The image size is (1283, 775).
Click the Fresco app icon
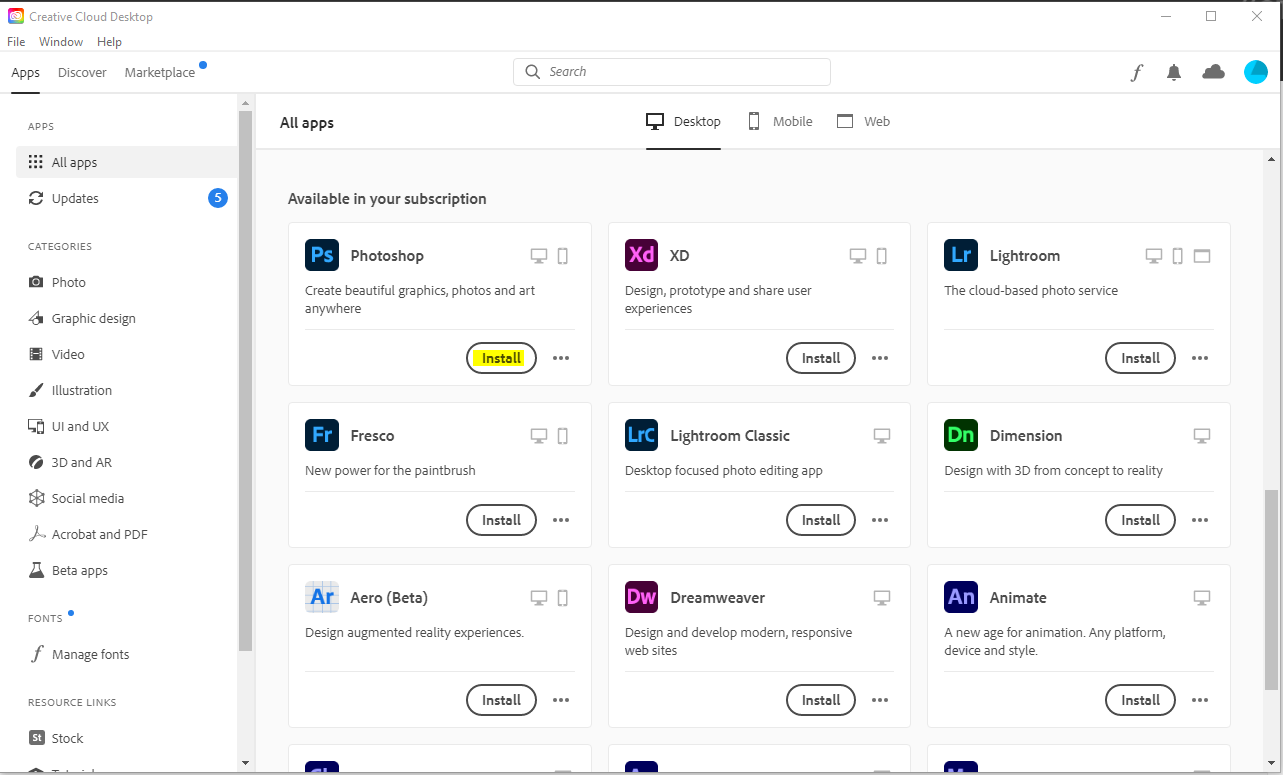(x=322, y=435)
